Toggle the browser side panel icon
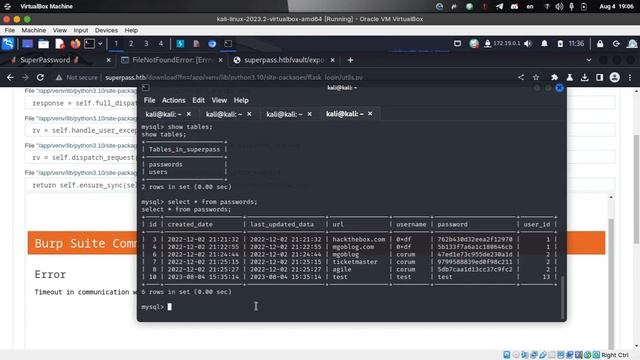Image resolution: width=640 pixels, height=360 pixels. [599, 77]
